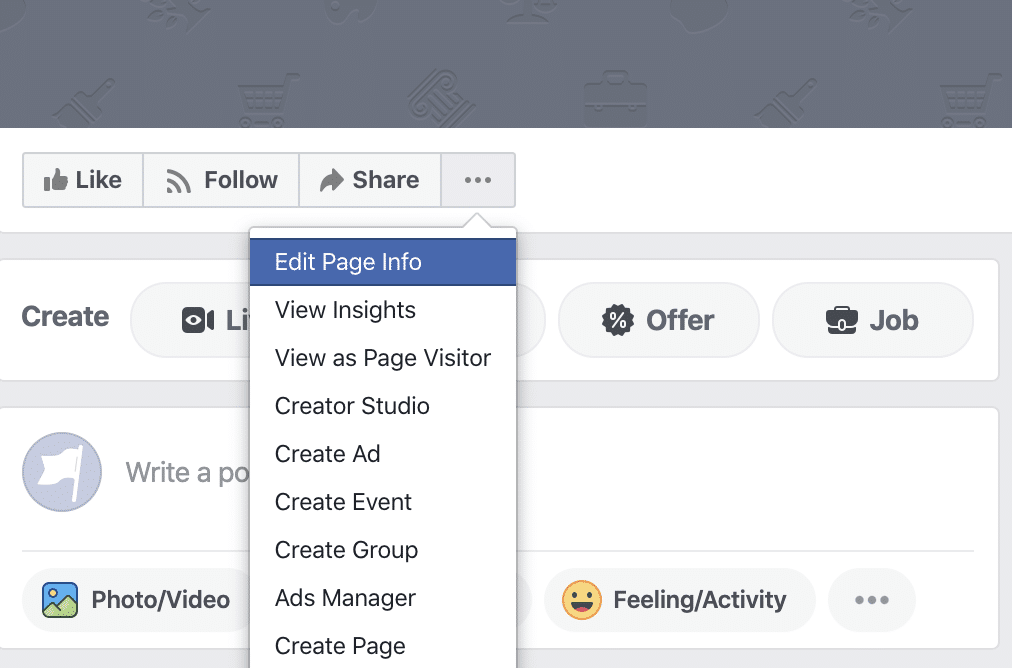
Task: Click the Feeling/Activity smiley face icon
Action: click(581, 600)
